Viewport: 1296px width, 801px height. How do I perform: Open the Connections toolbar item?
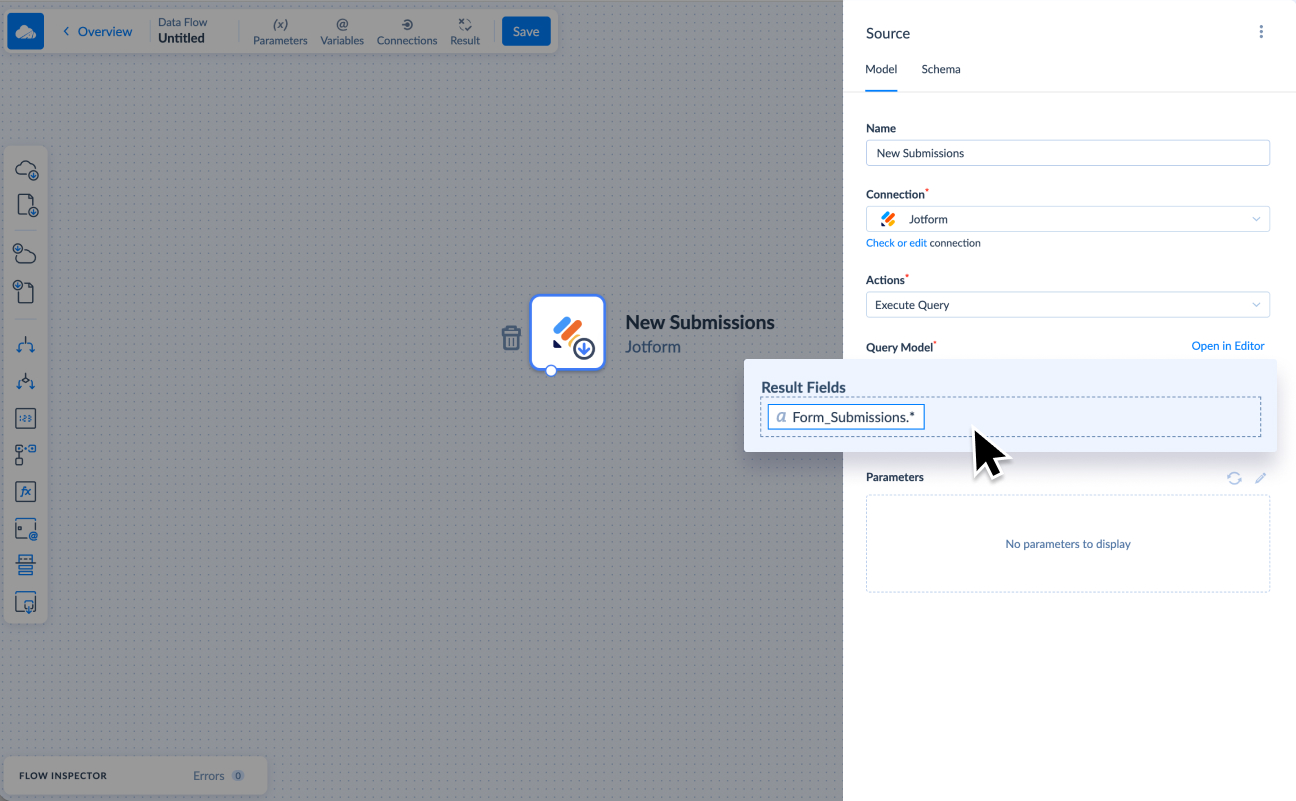(x=407, y=32)
